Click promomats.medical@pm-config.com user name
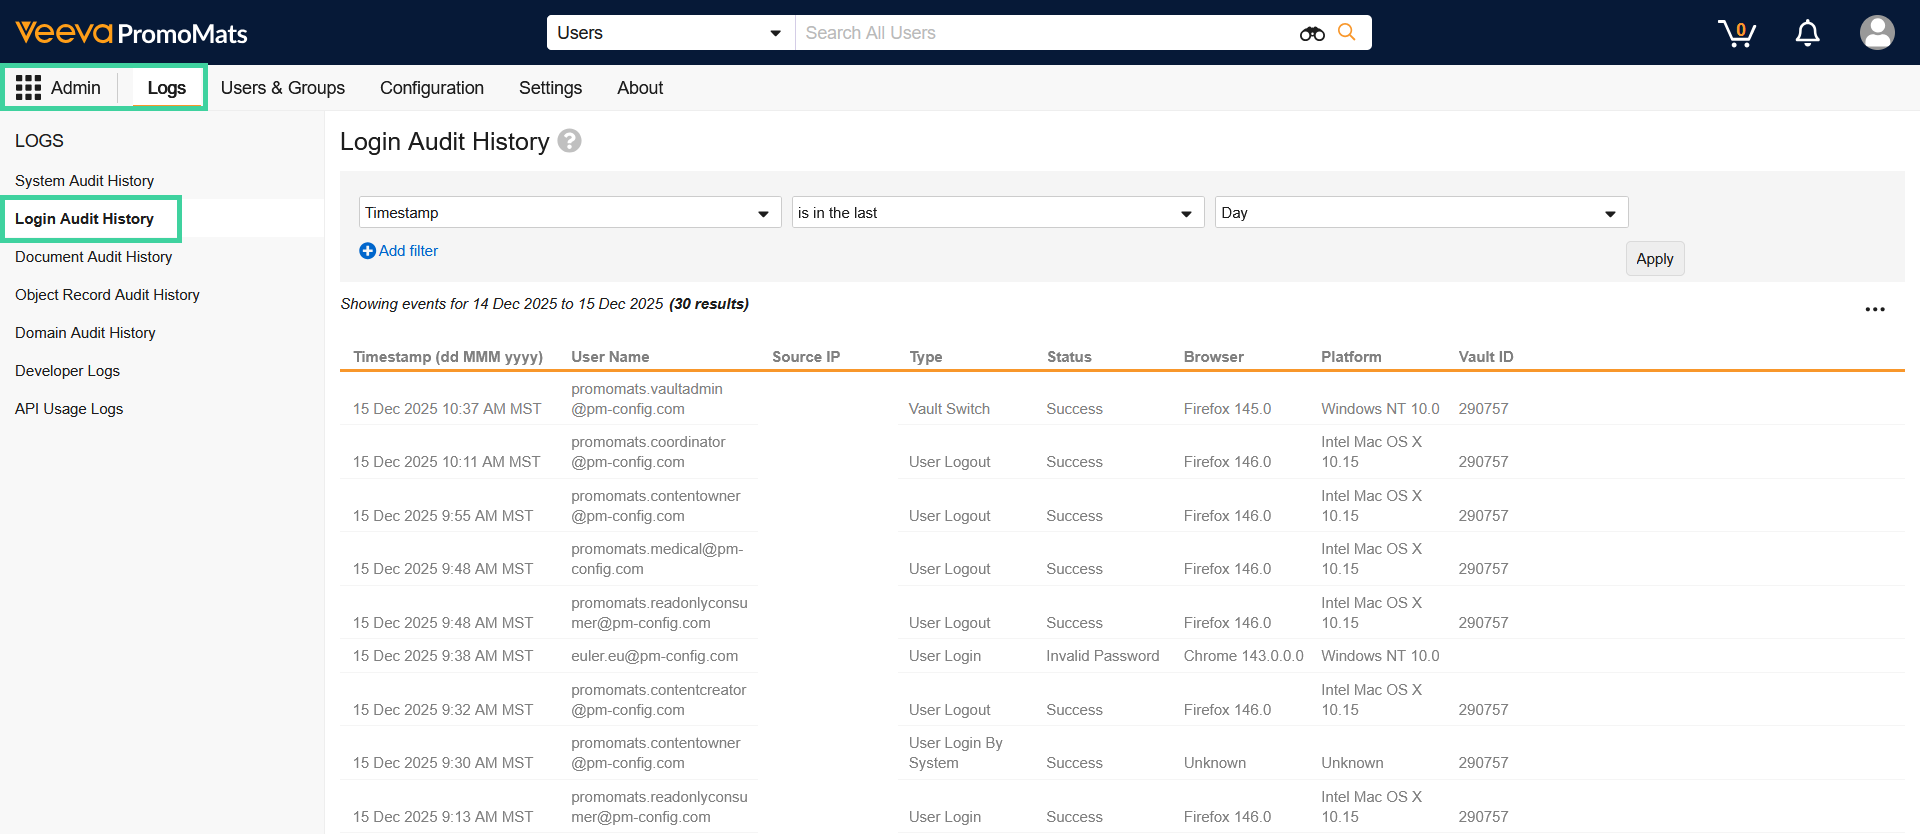 pos(657,559)
